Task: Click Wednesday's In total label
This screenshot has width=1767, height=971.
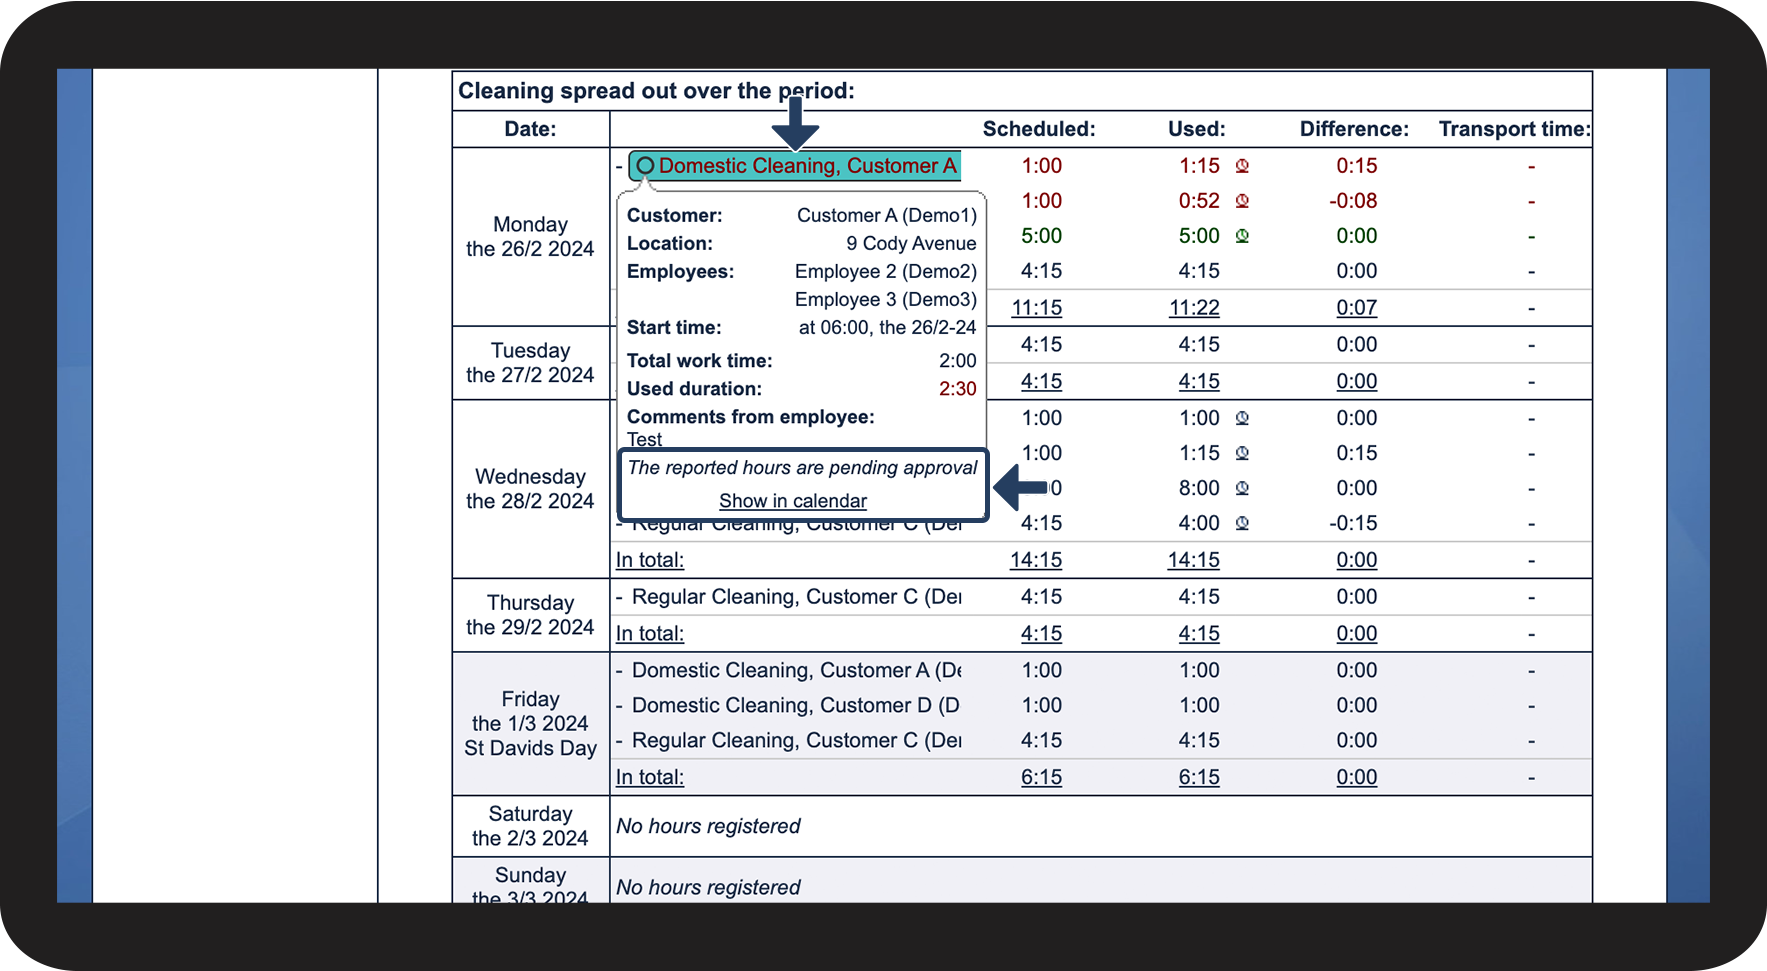Action: coord(650,560)
